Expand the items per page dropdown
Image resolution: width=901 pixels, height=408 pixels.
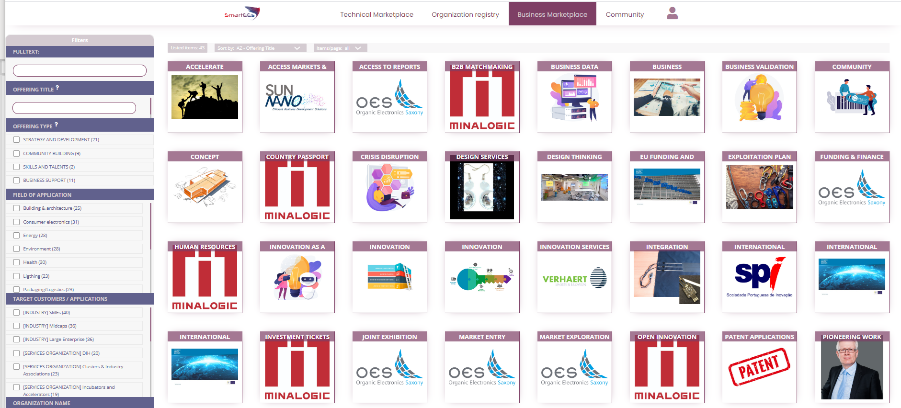pos(339,47)
